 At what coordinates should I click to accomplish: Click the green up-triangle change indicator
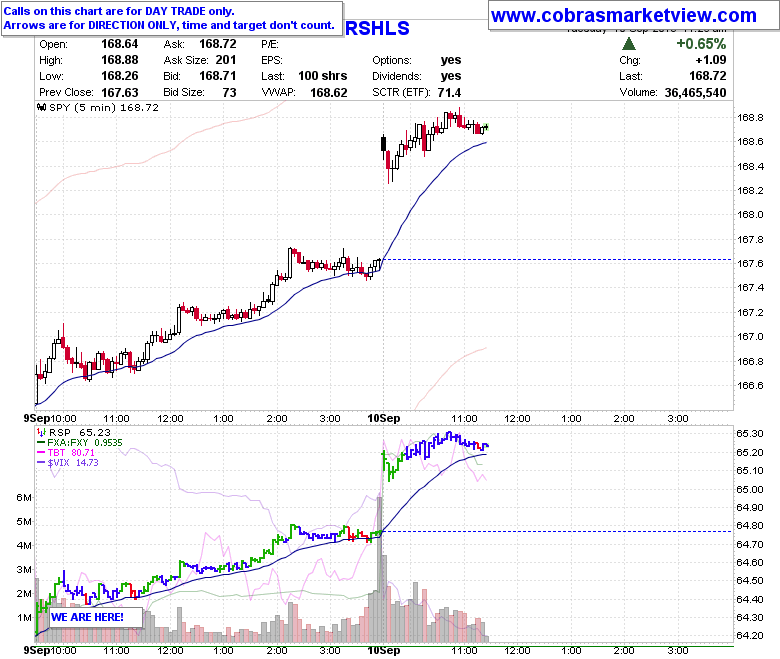(x=629, y=44)
